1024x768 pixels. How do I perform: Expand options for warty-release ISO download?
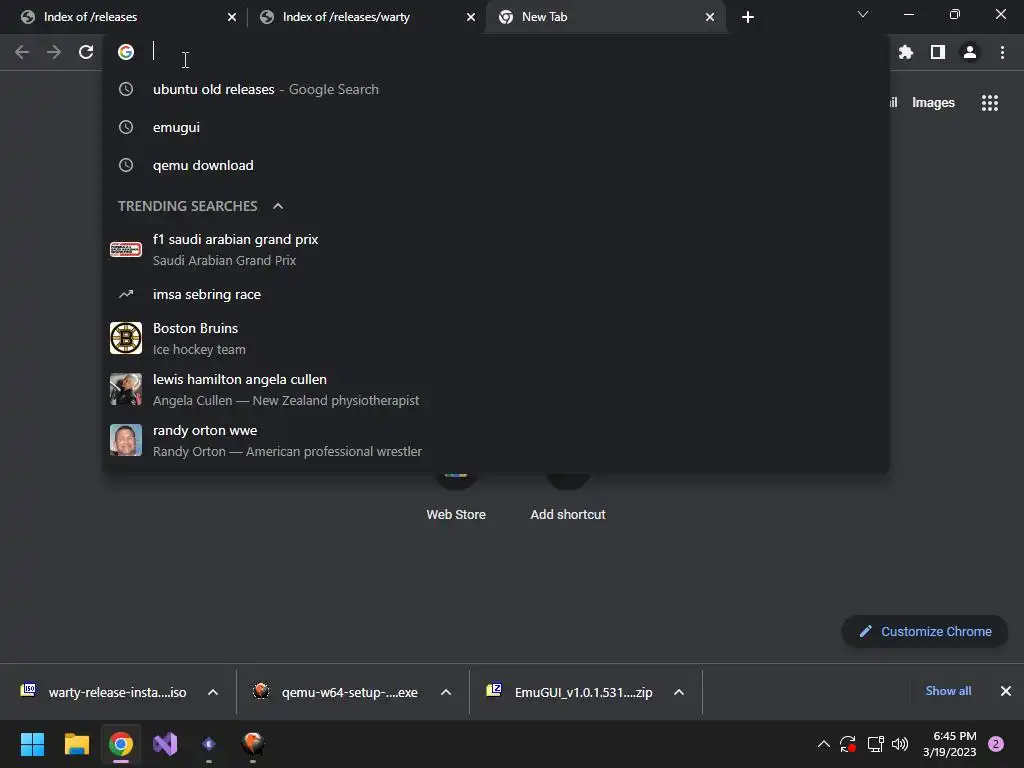click(x=213, y=692)
